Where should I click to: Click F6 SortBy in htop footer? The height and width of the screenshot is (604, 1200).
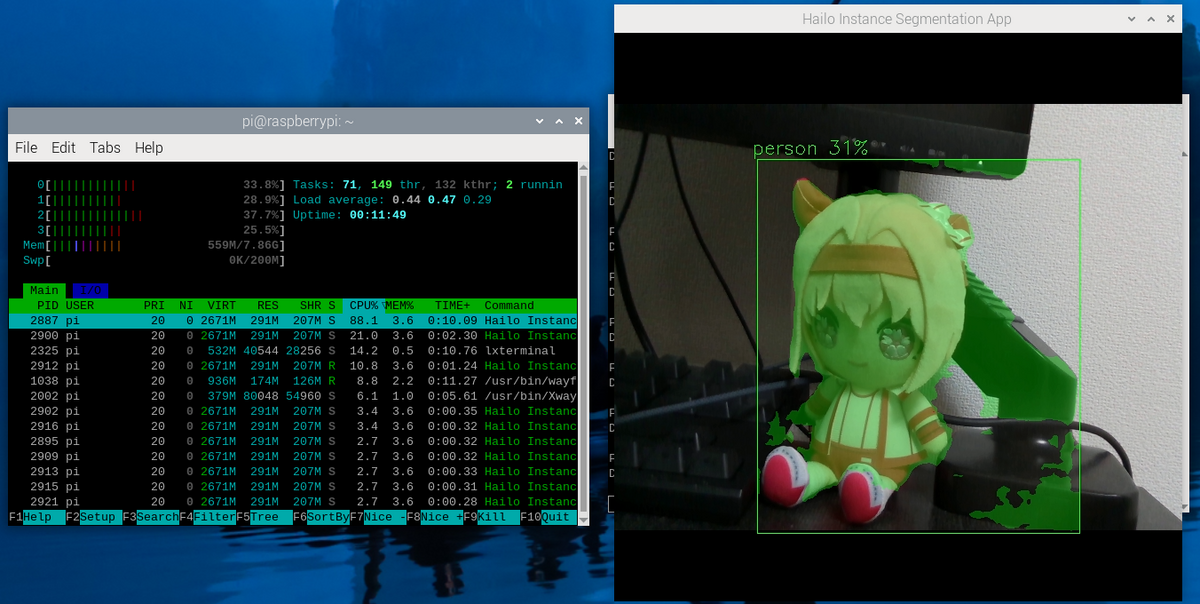[x=321, y=517]
